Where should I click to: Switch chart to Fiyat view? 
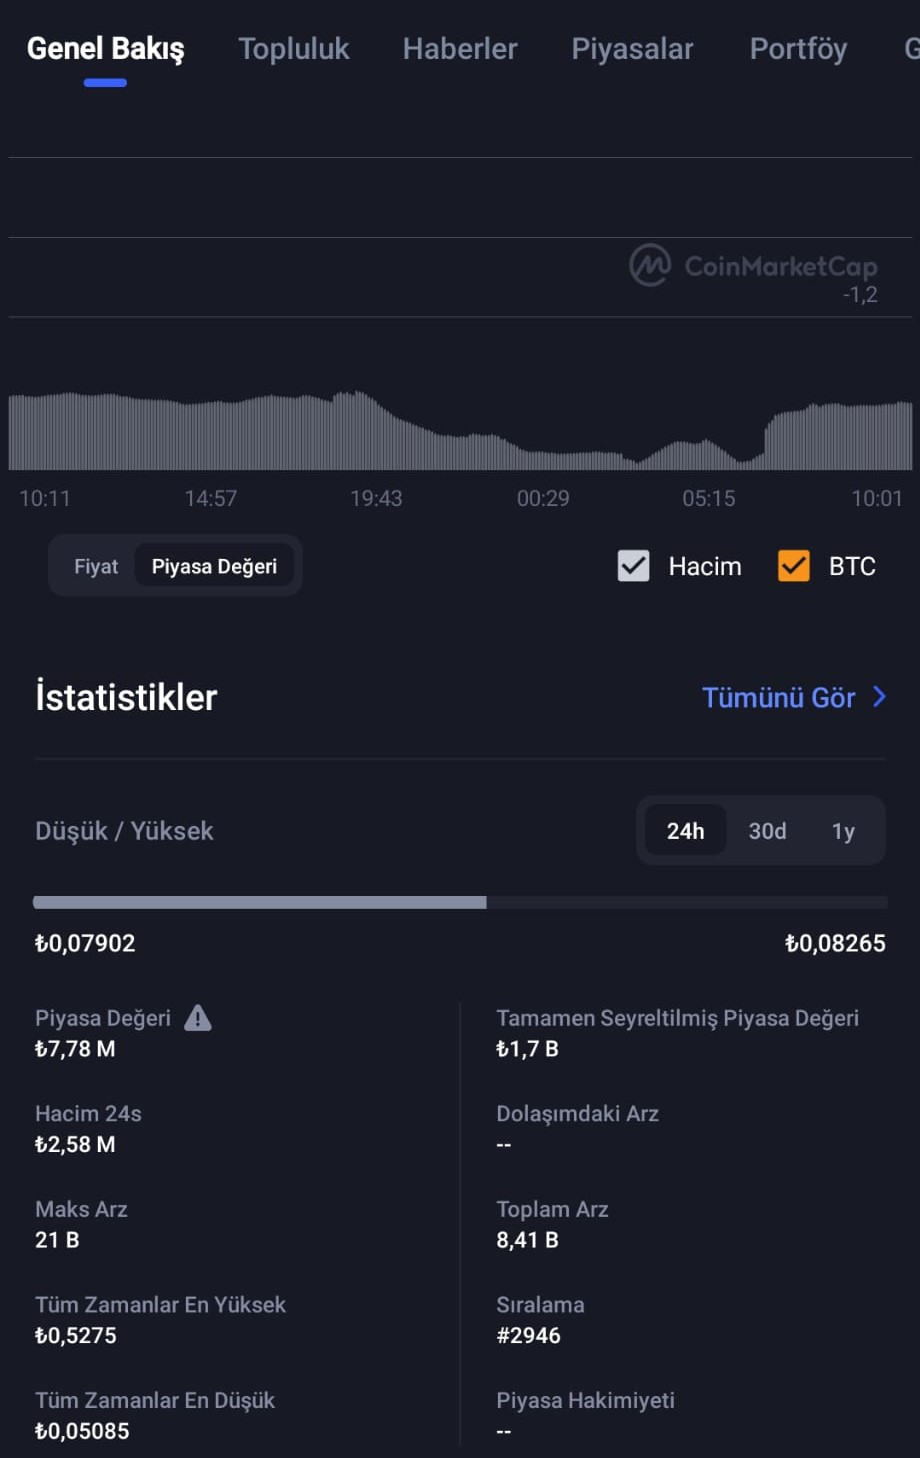96,566
